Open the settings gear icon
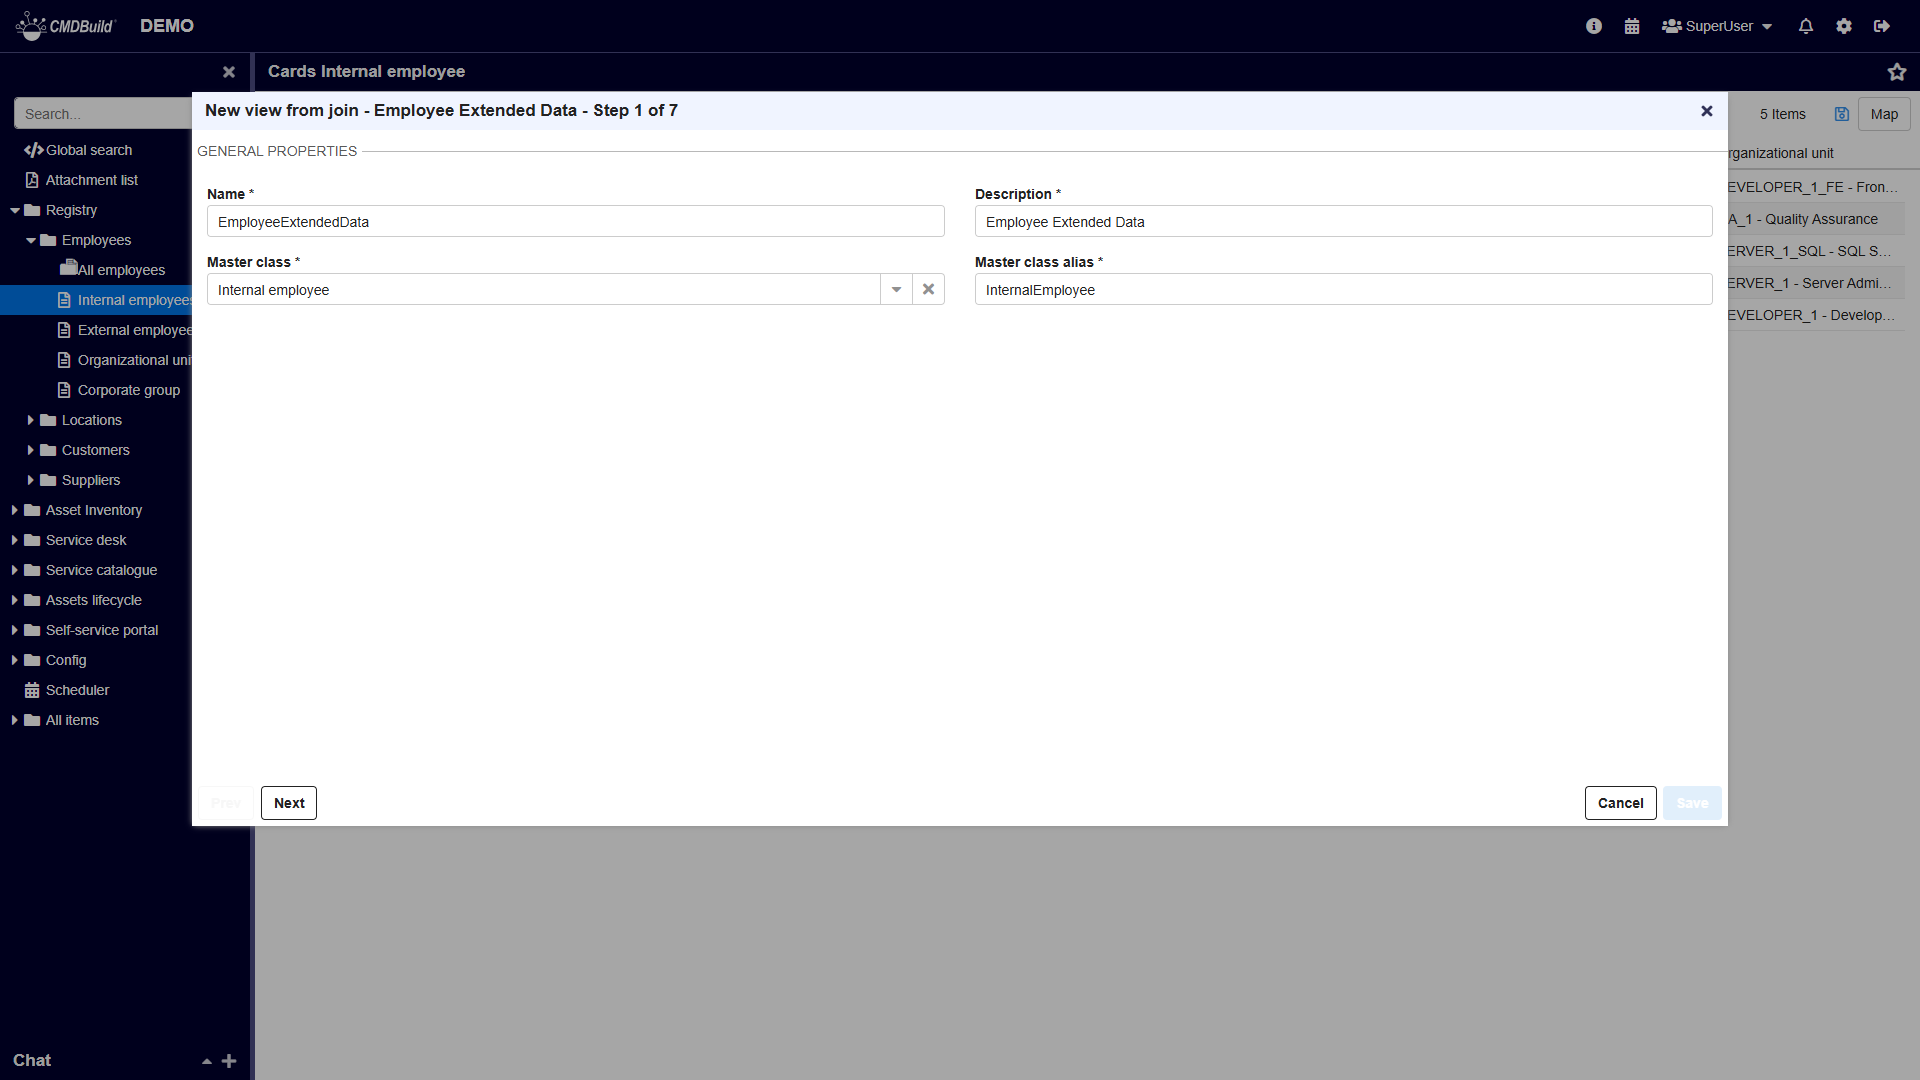The height and width of the screenshot is (1080, 1920). pyautogui.click(x=1844, y=26)
